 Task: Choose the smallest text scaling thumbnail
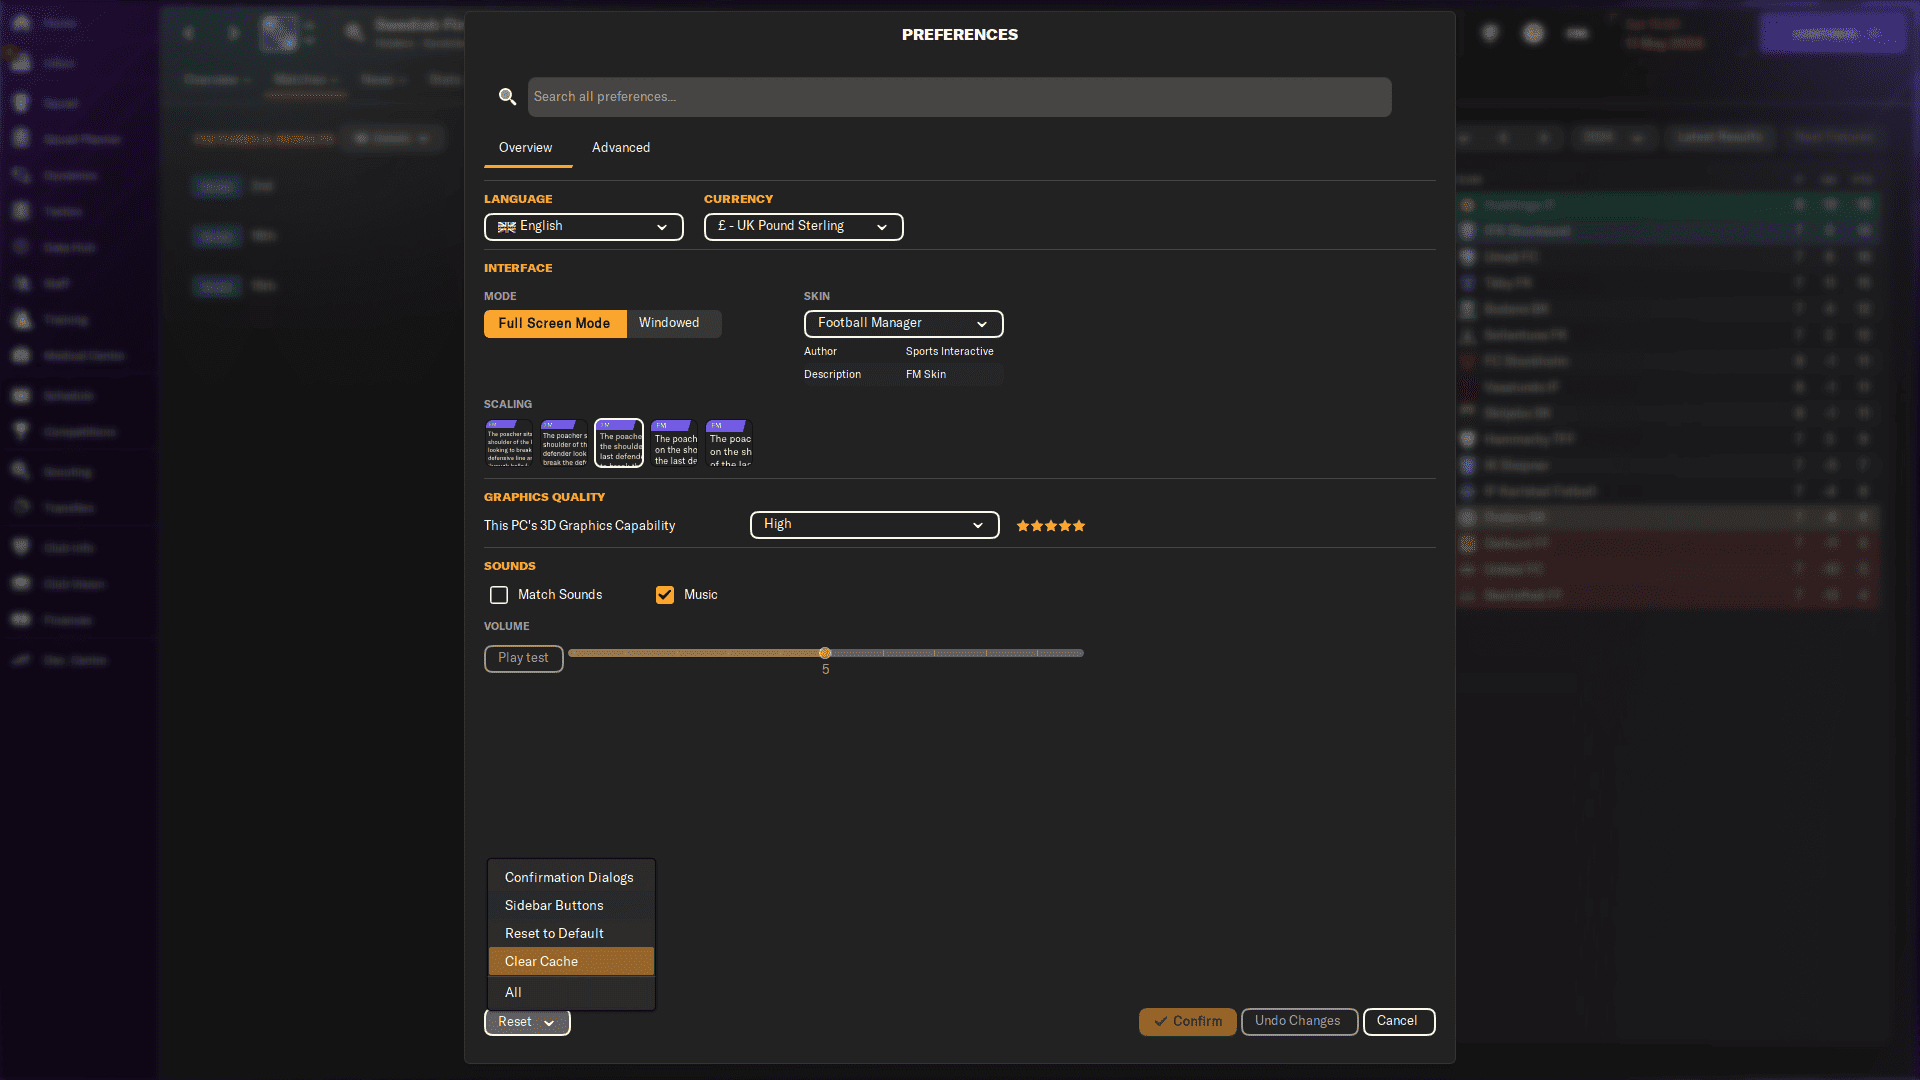point(509,443)
